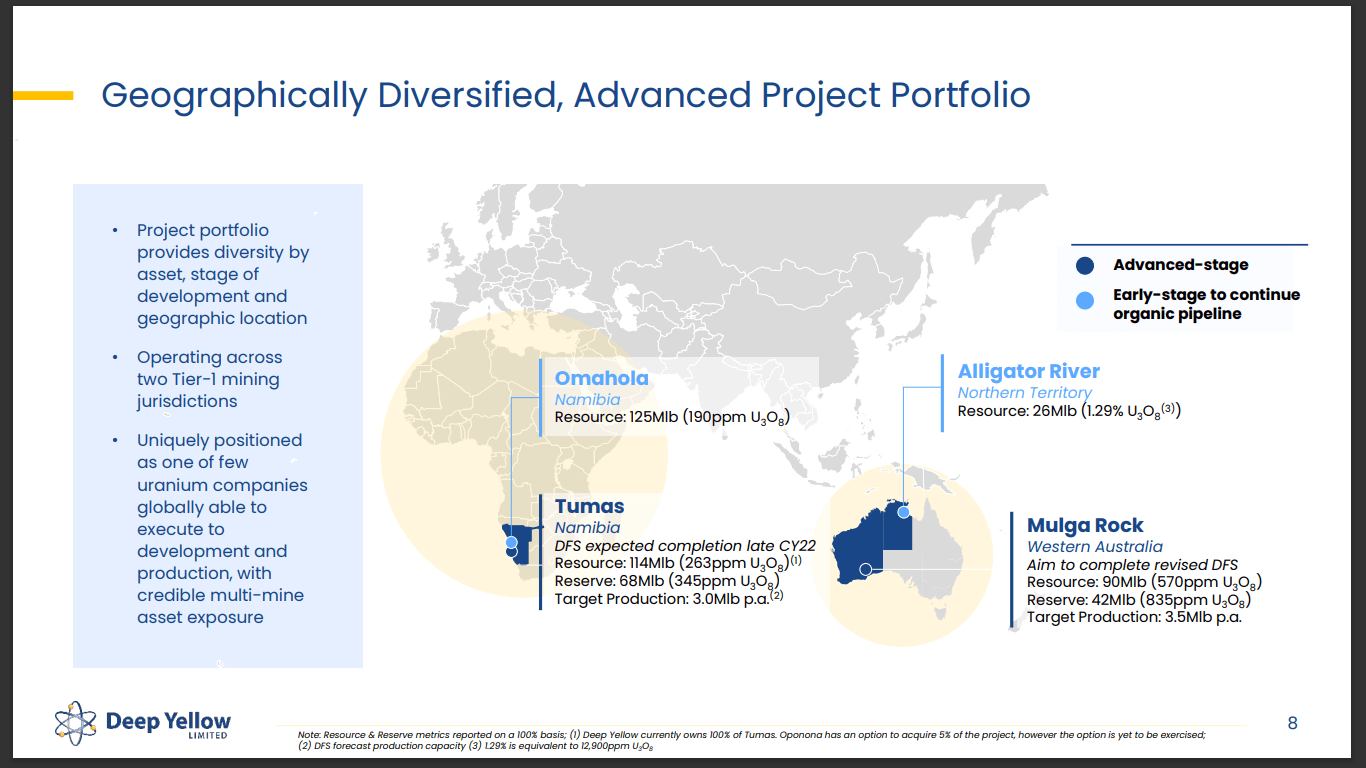
Task: Select the slide title text
Action: pyautogui.click(x=566, y=95)
